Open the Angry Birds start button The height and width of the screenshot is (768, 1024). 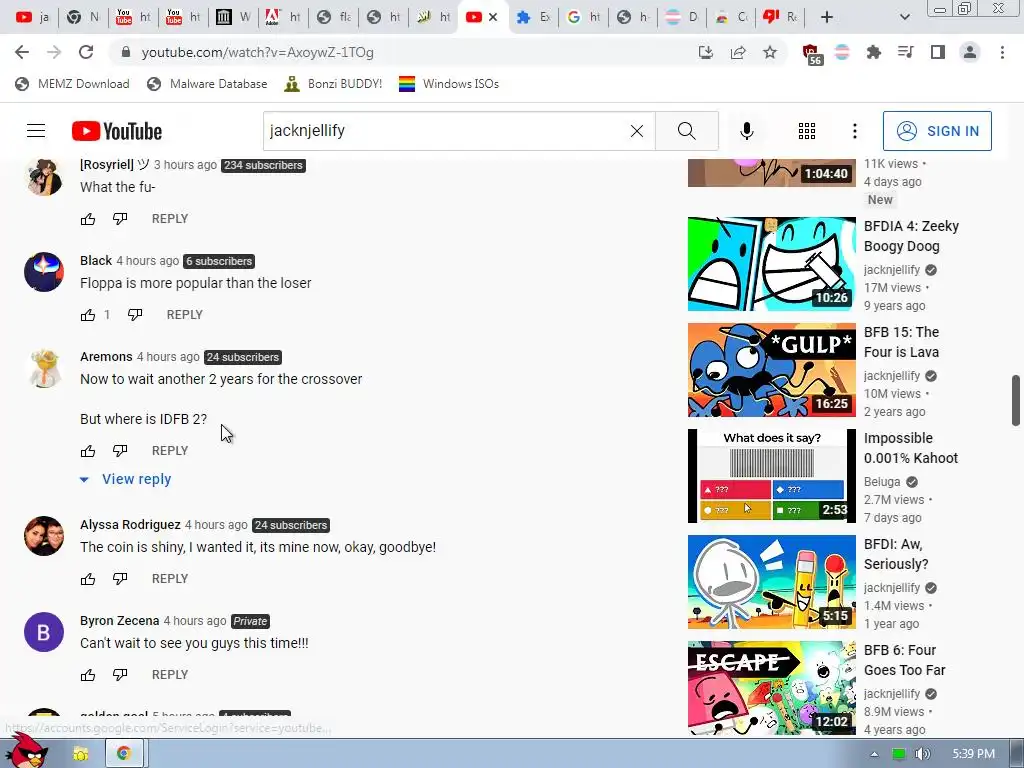coord(26,751)
